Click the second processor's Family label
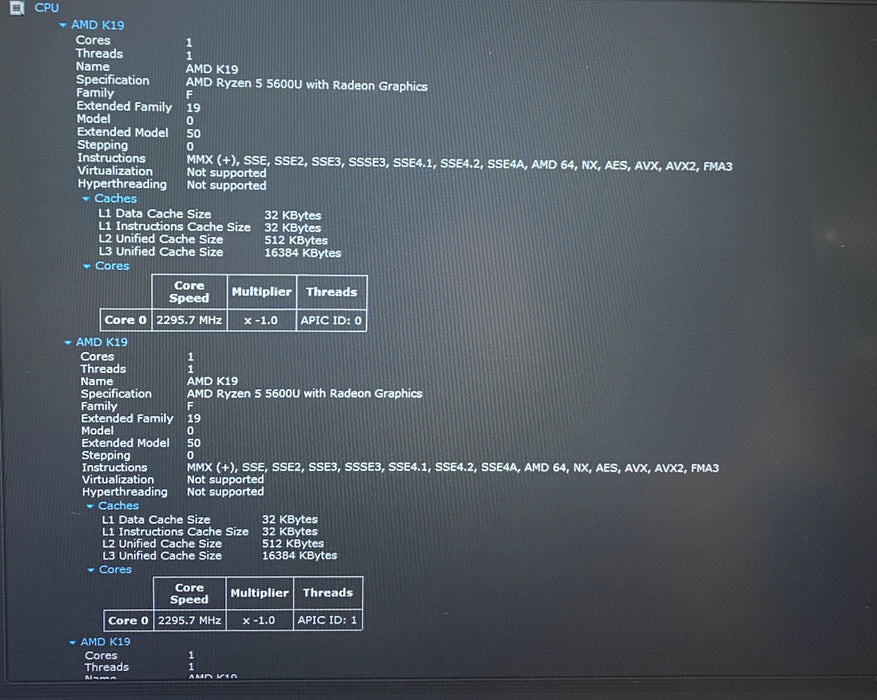 tap(99, 406)
